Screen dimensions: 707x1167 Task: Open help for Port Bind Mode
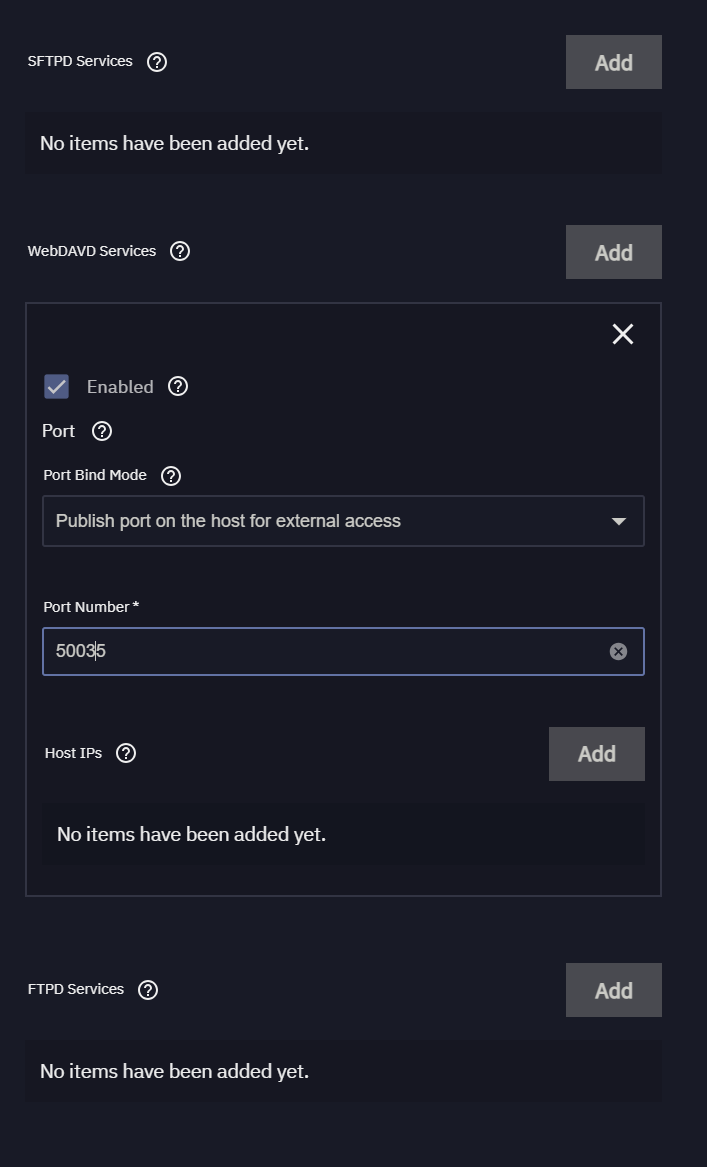171,476
